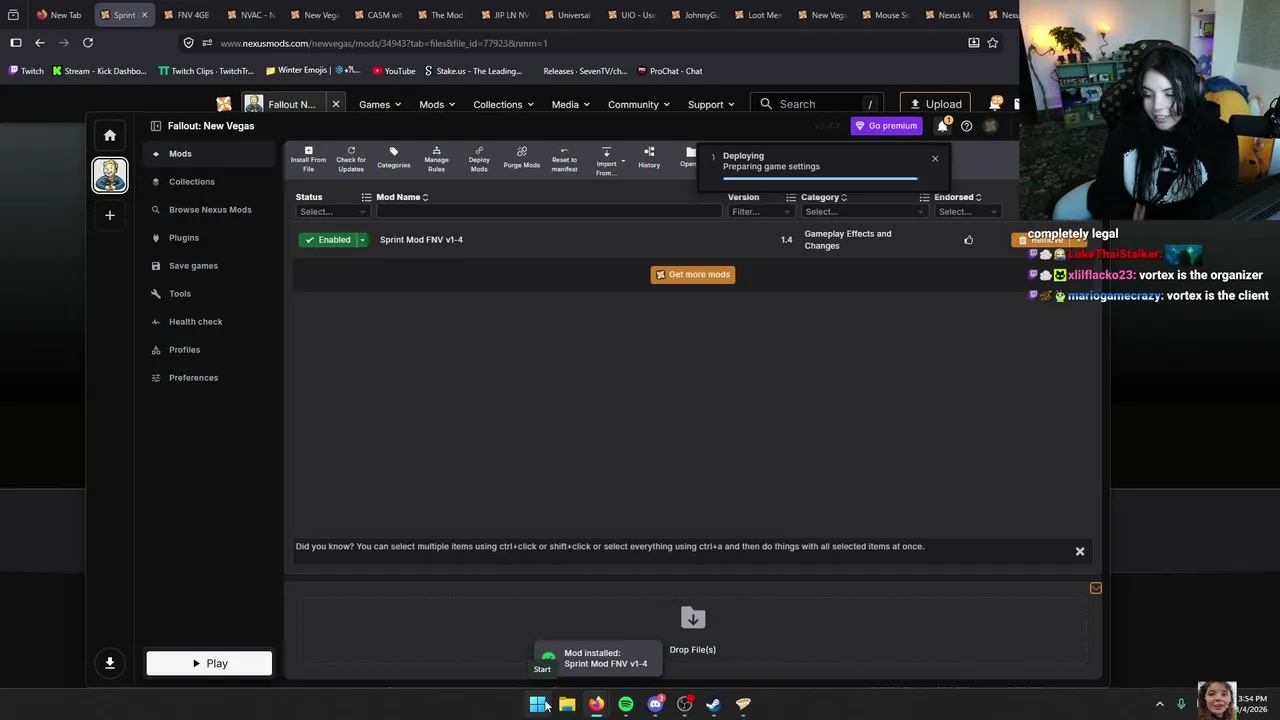Click the Upload button on Nexus Mods
Screen dimensions: 1280x720
(x=936, y=104)
